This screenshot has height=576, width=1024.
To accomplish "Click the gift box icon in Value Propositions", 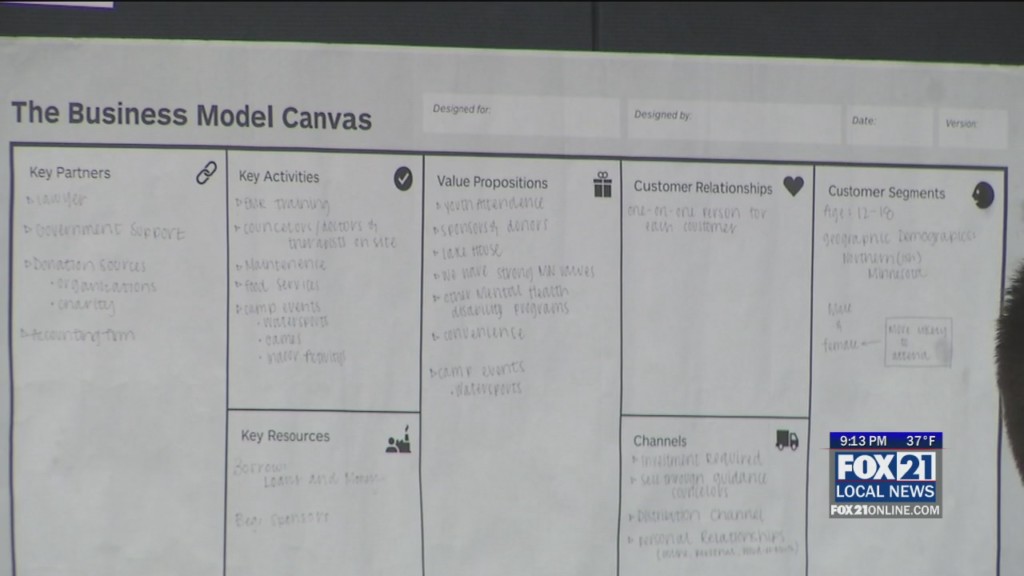I will pos(602,184).
